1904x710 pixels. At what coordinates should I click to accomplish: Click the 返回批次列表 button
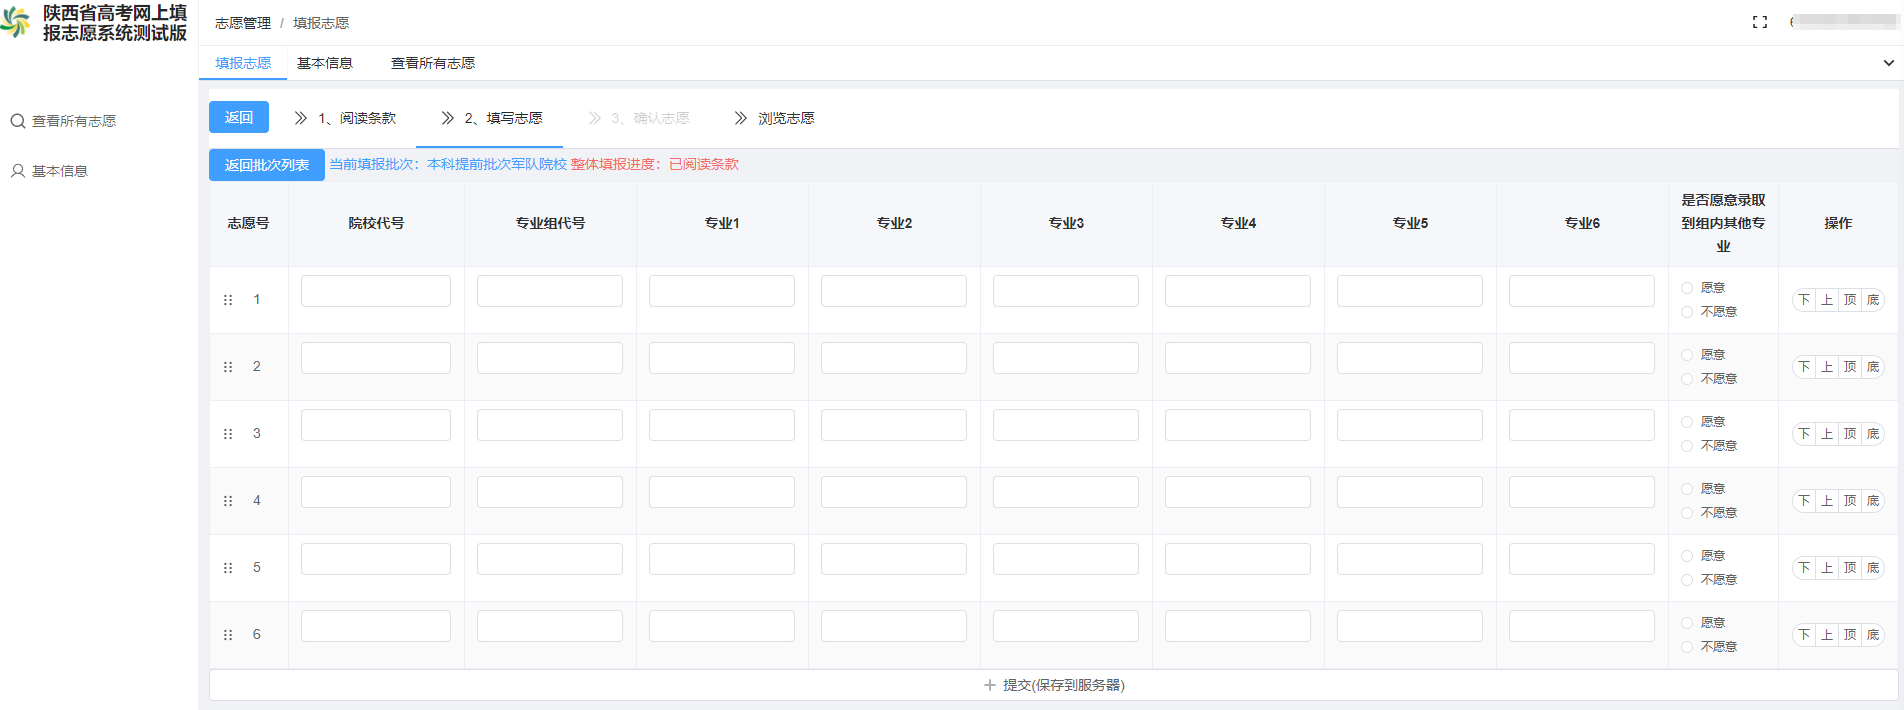coord(266,165)
